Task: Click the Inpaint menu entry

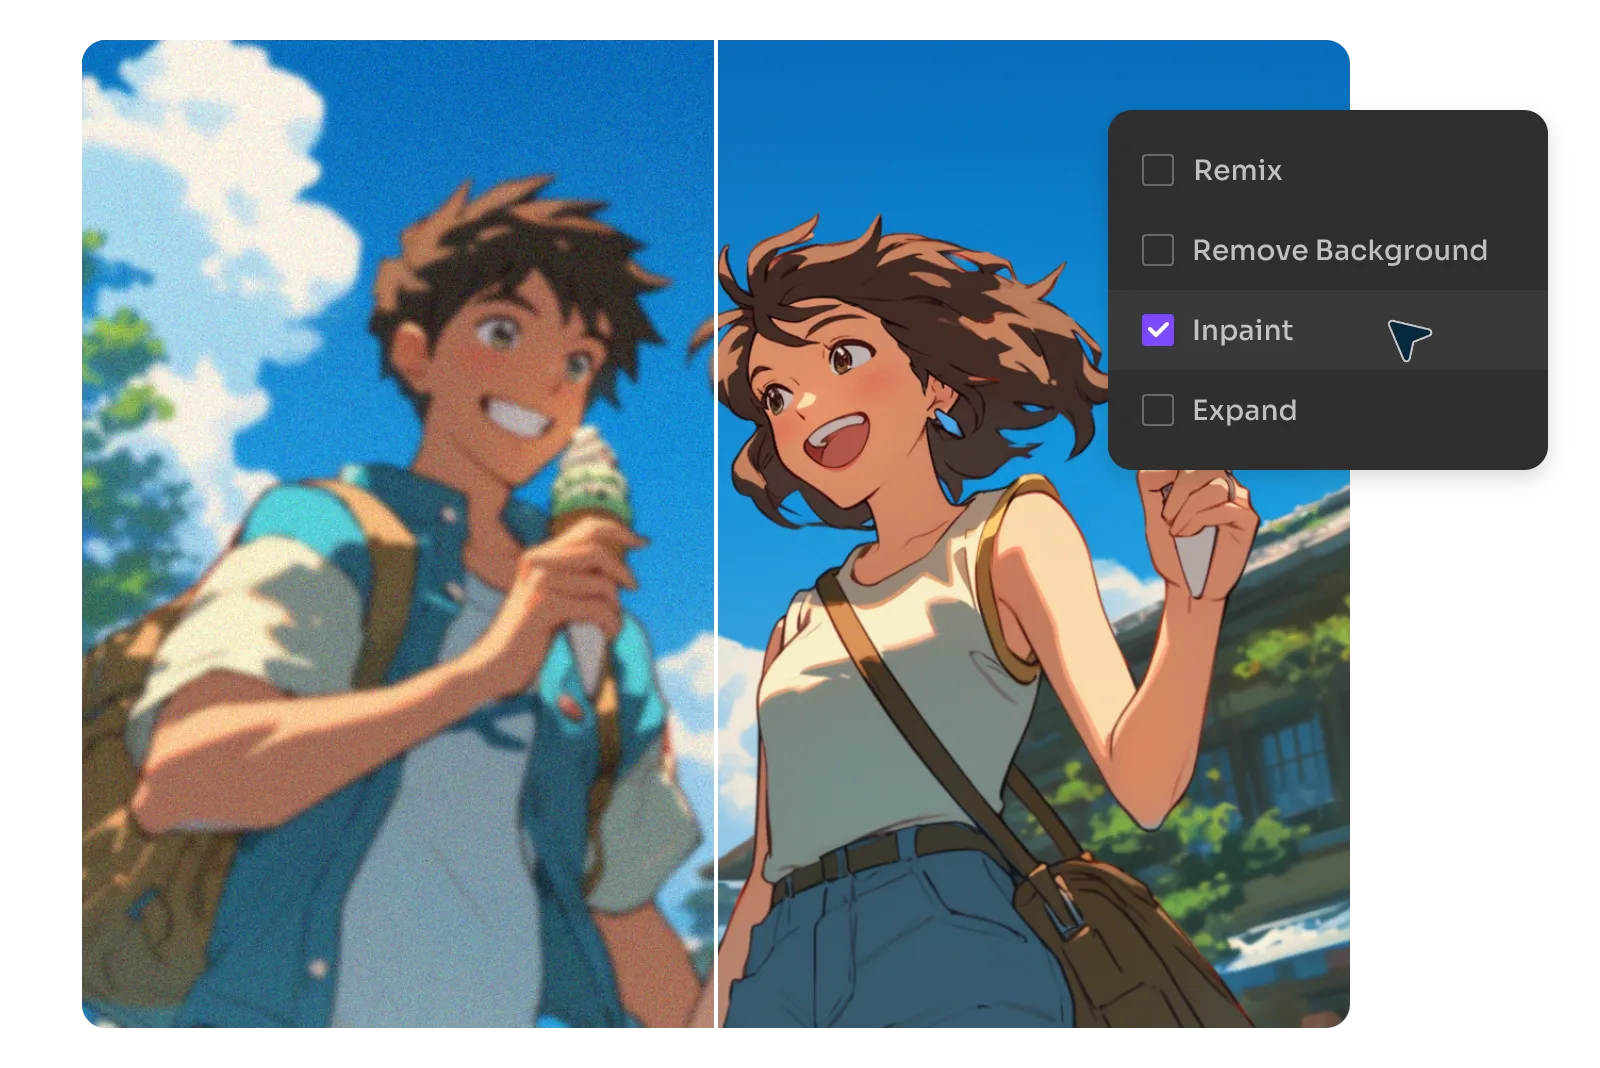Action: click(x=1241, y=330)
